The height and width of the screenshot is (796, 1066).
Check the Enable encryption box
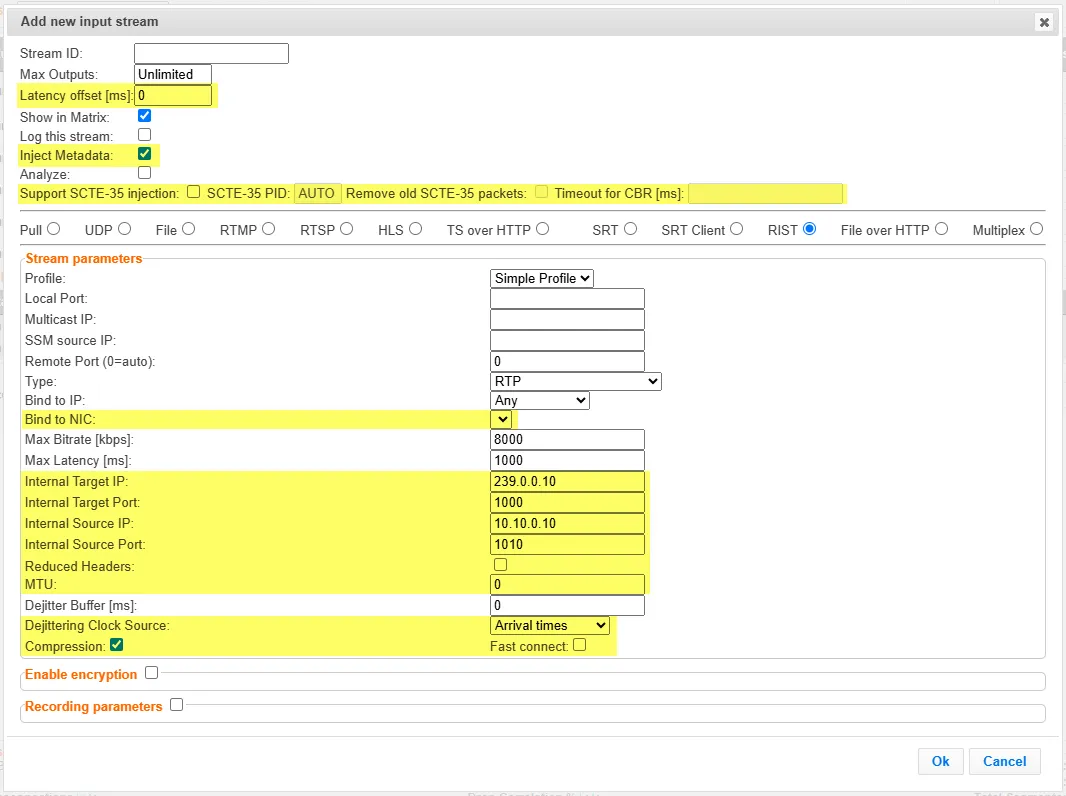pyautogui.click(x=152, y=672)
